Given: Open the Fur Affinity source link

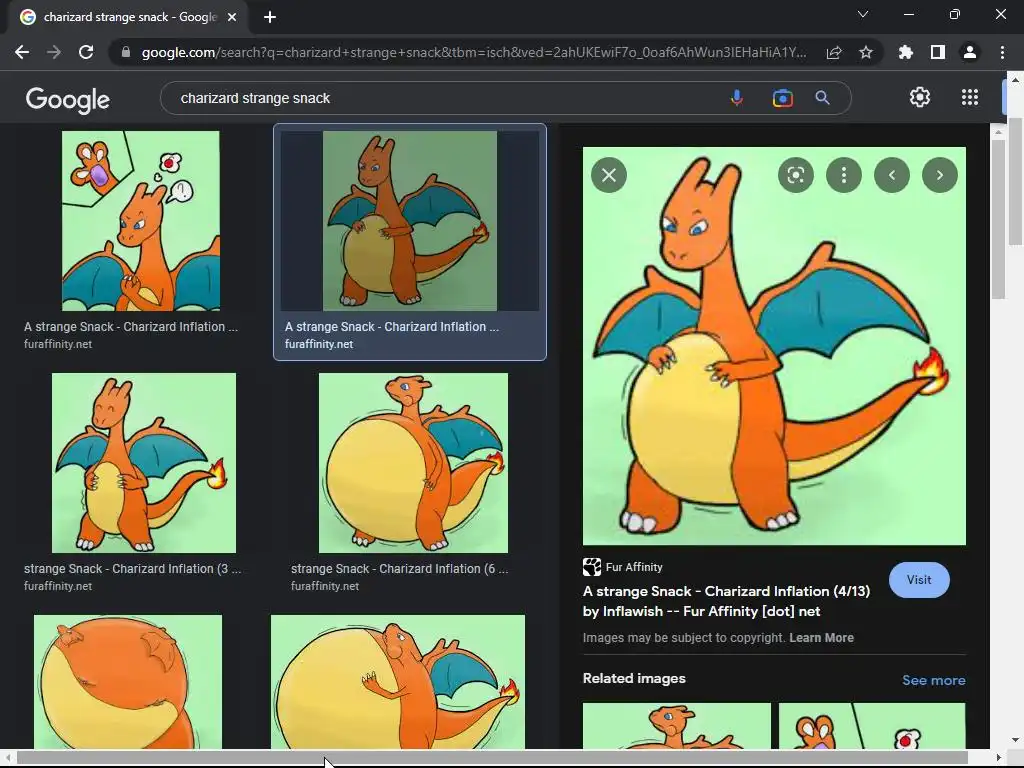Looking at the screenshot, I should (622, 567).
